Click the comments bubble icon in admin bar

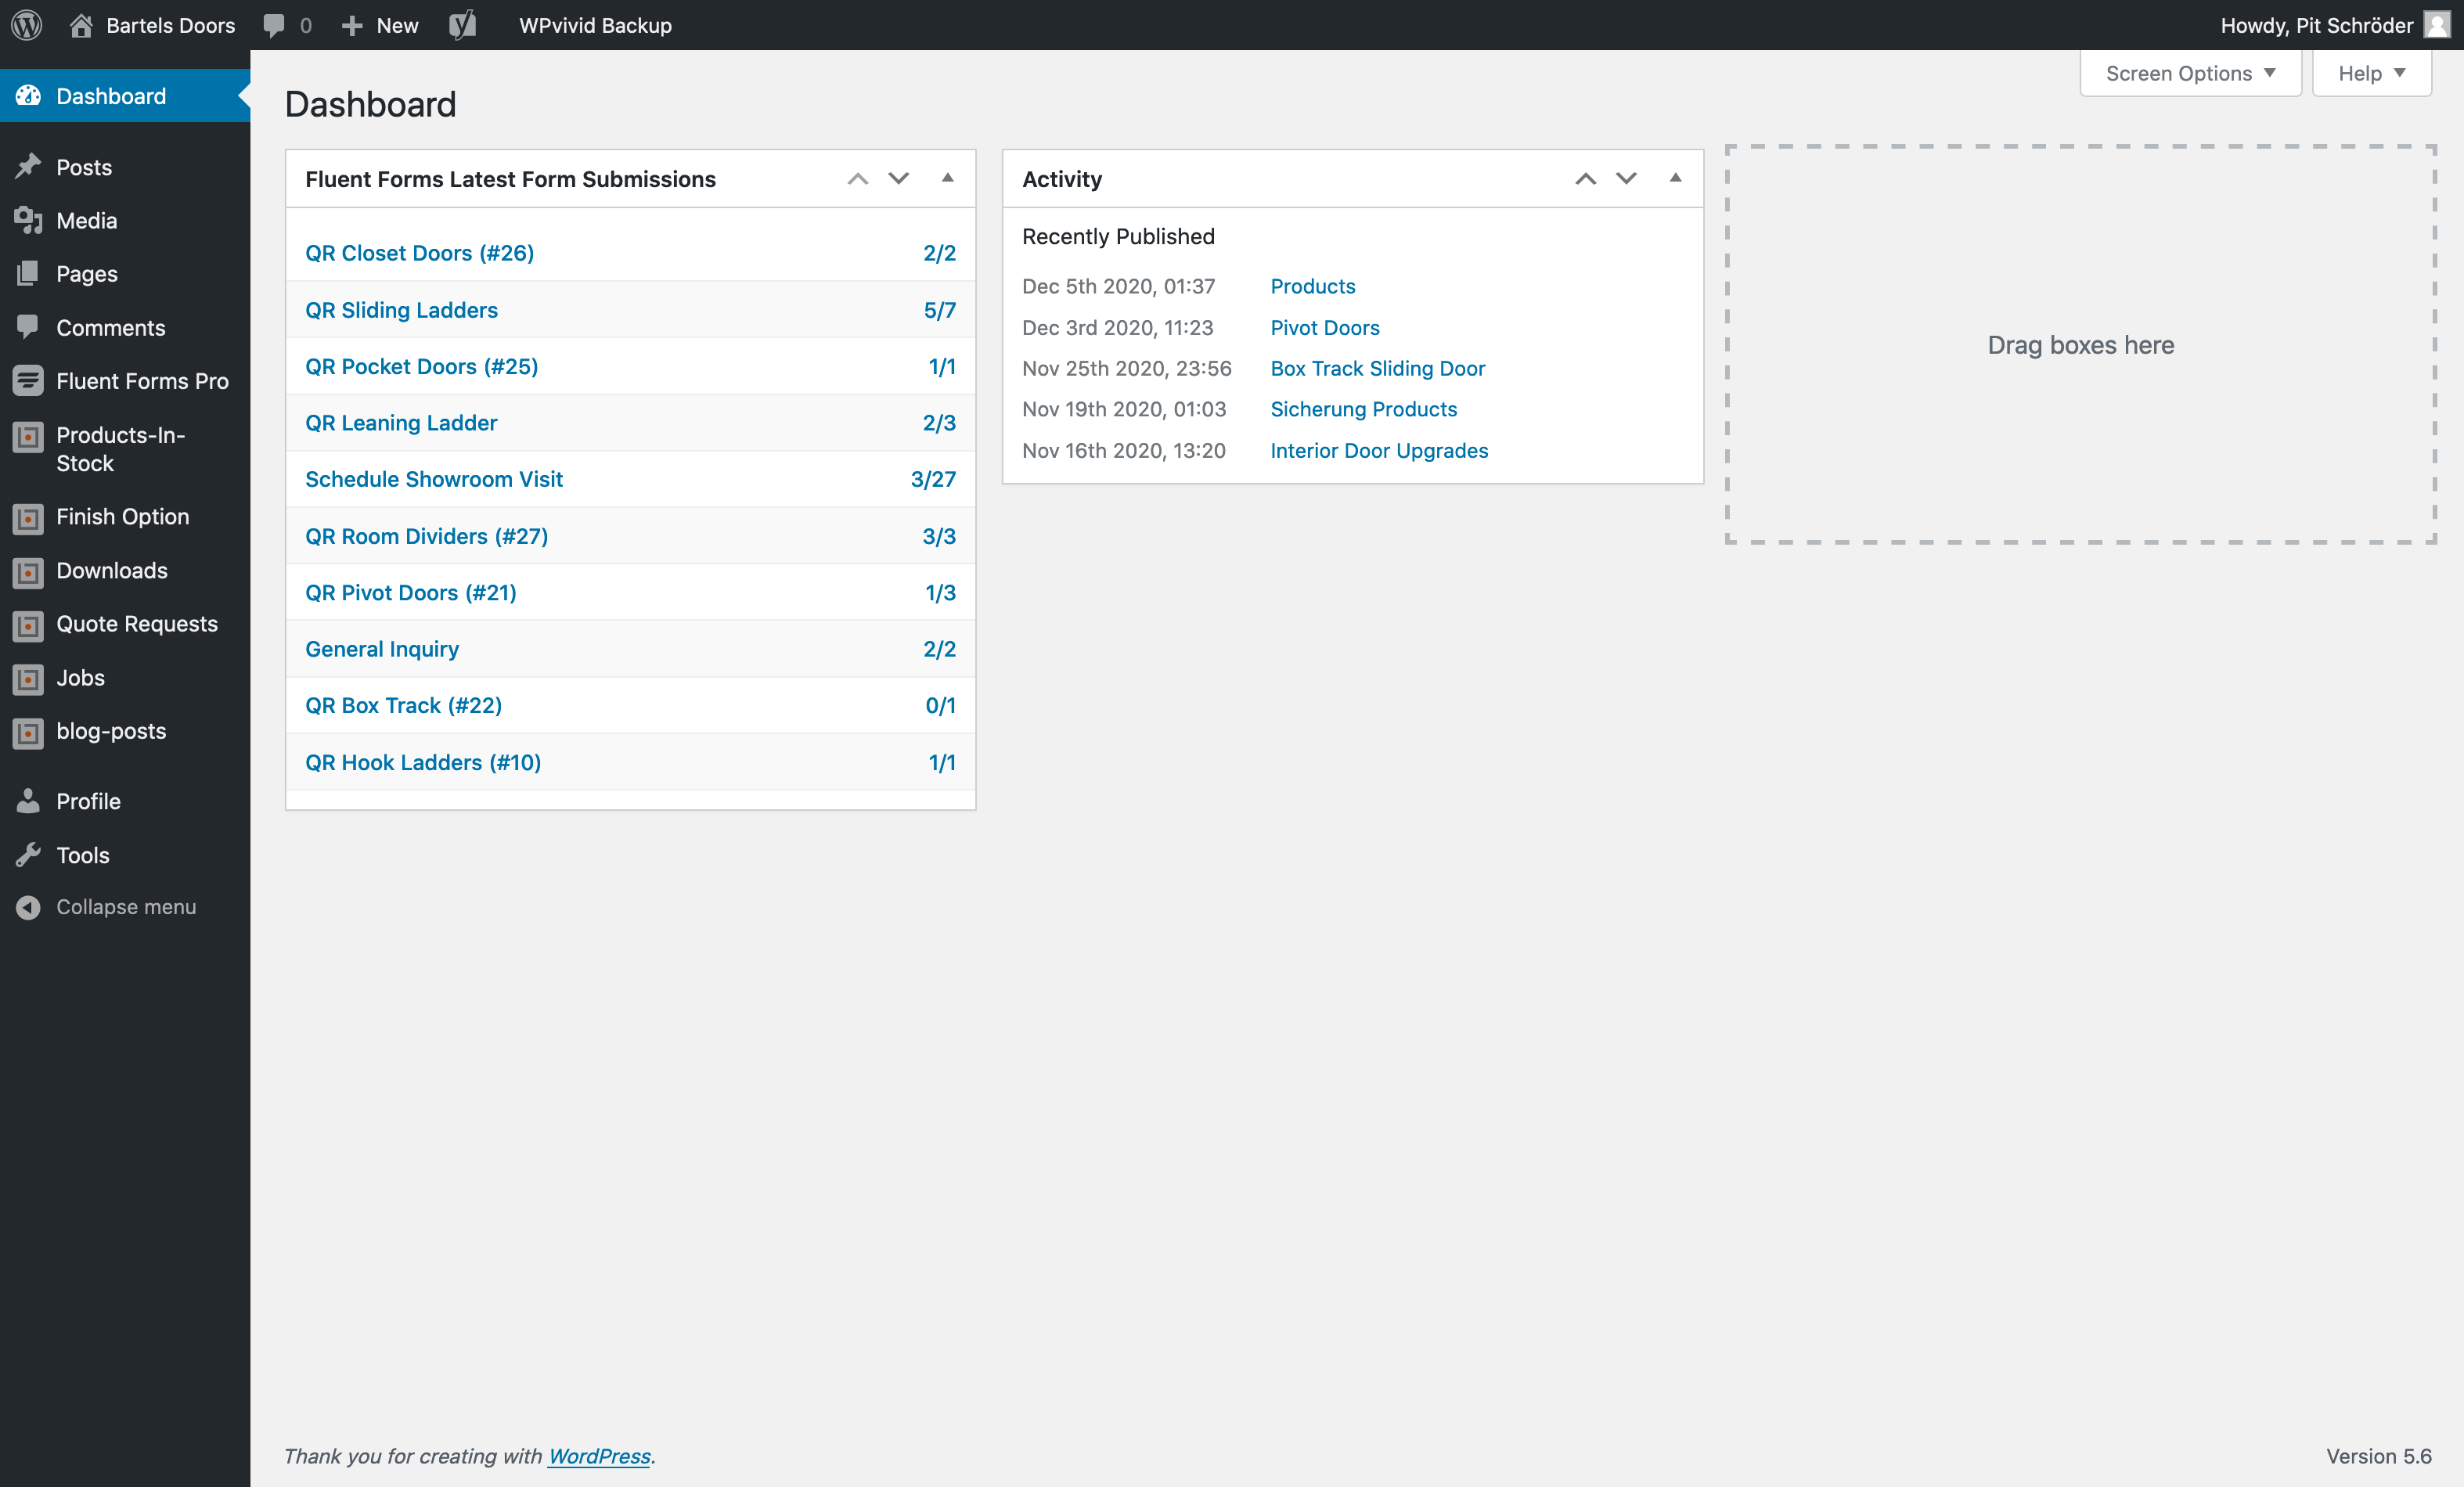pyautogui.click(x=274, y=25)
